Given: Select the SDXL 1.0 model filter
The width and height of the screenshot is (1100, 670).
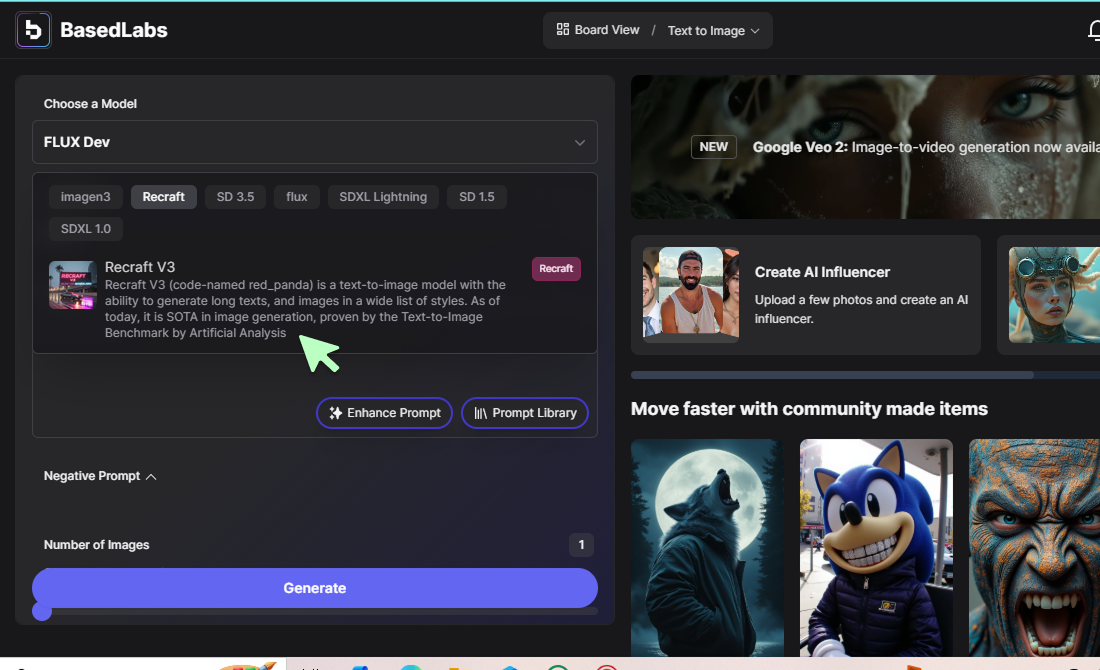Looking at the screenshot, I should coord(86,228).
